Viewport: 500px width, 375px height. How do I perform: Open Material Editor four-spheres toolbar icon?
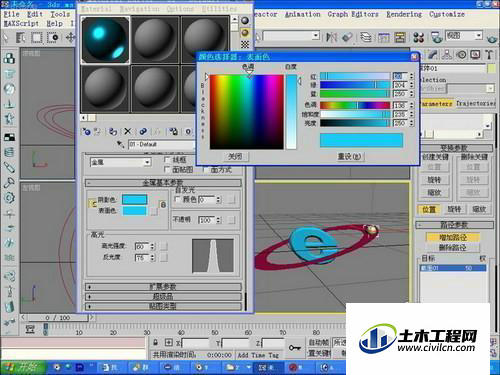pyautogui.click(x=418, y=37)
